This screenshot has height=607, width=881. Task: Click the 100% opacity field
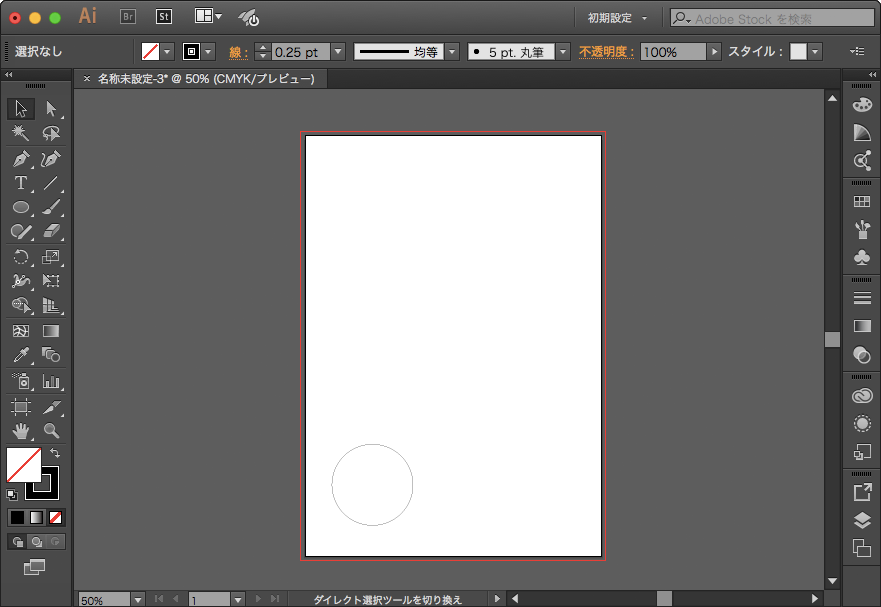point(673,52)
